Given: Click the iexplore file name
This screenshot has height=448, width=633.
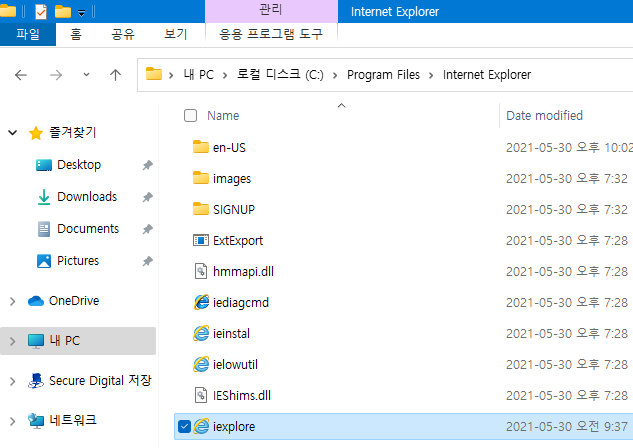Looking at the screenshot, I should [234, 427].
